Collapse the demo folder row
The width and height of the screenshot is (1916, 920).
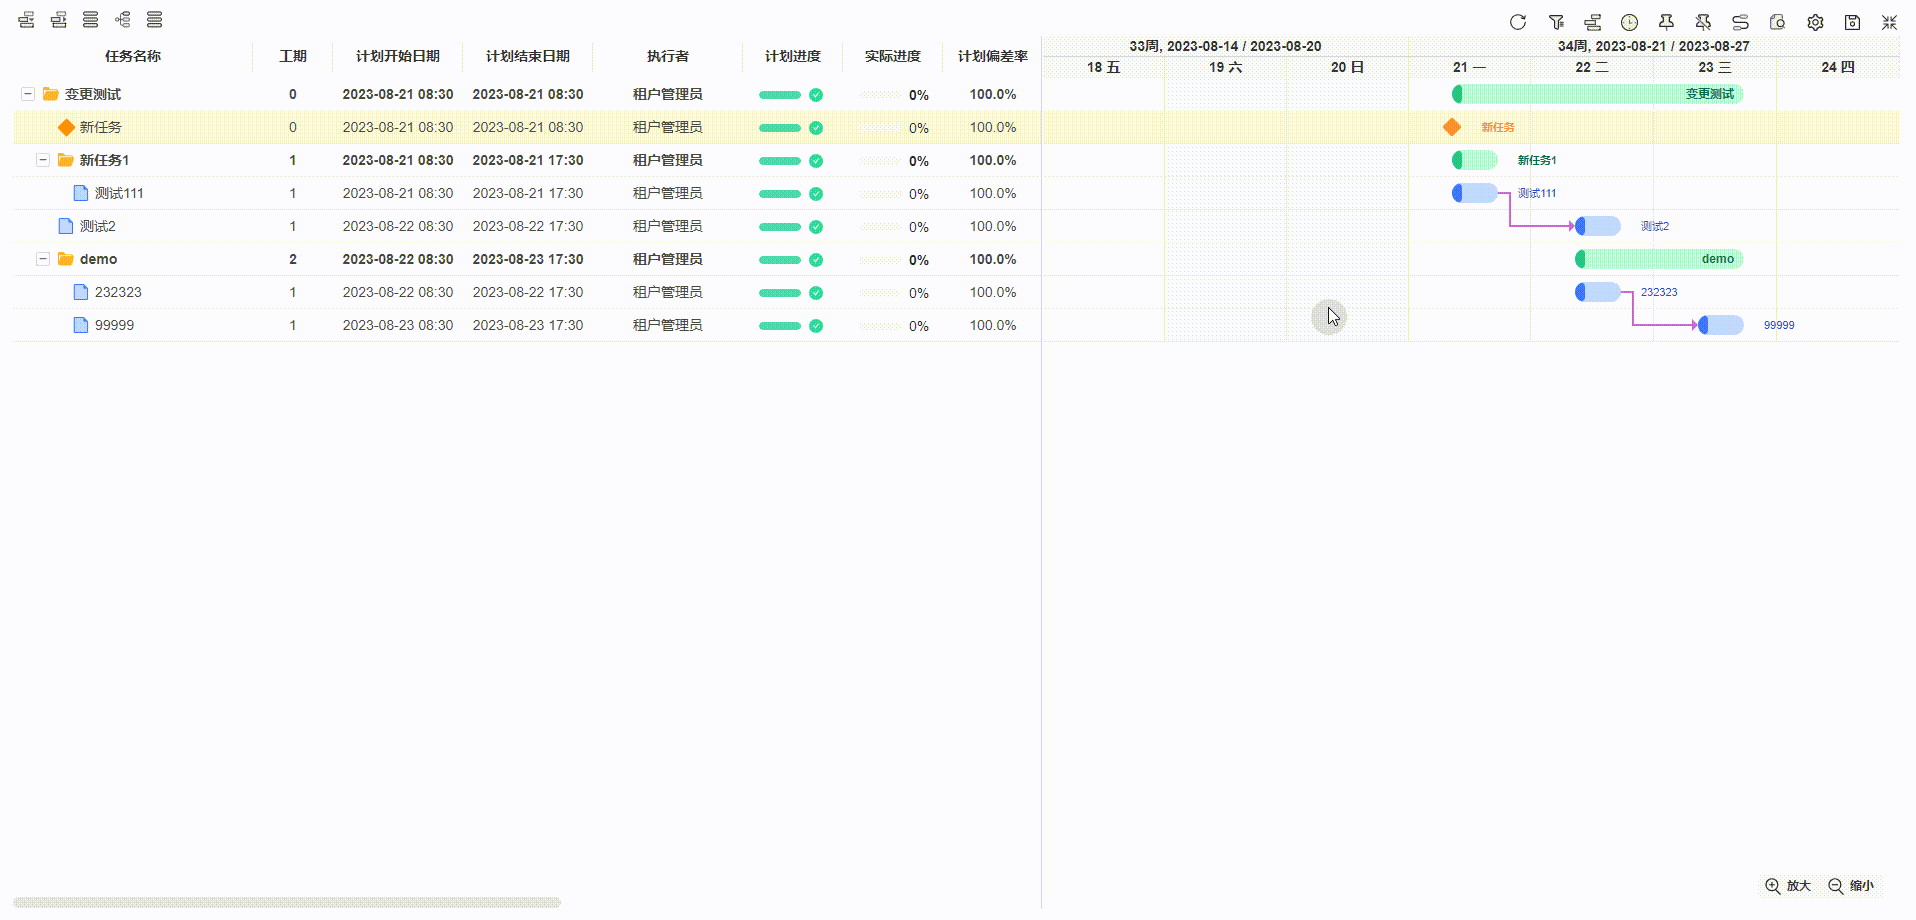click(x=43, y=259)
